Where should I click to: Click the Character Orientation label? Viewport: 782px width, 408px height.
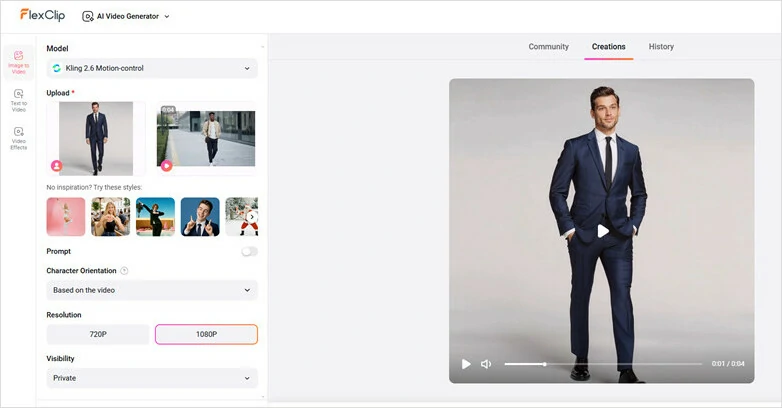pyautogui.click(x=81, y=271)
